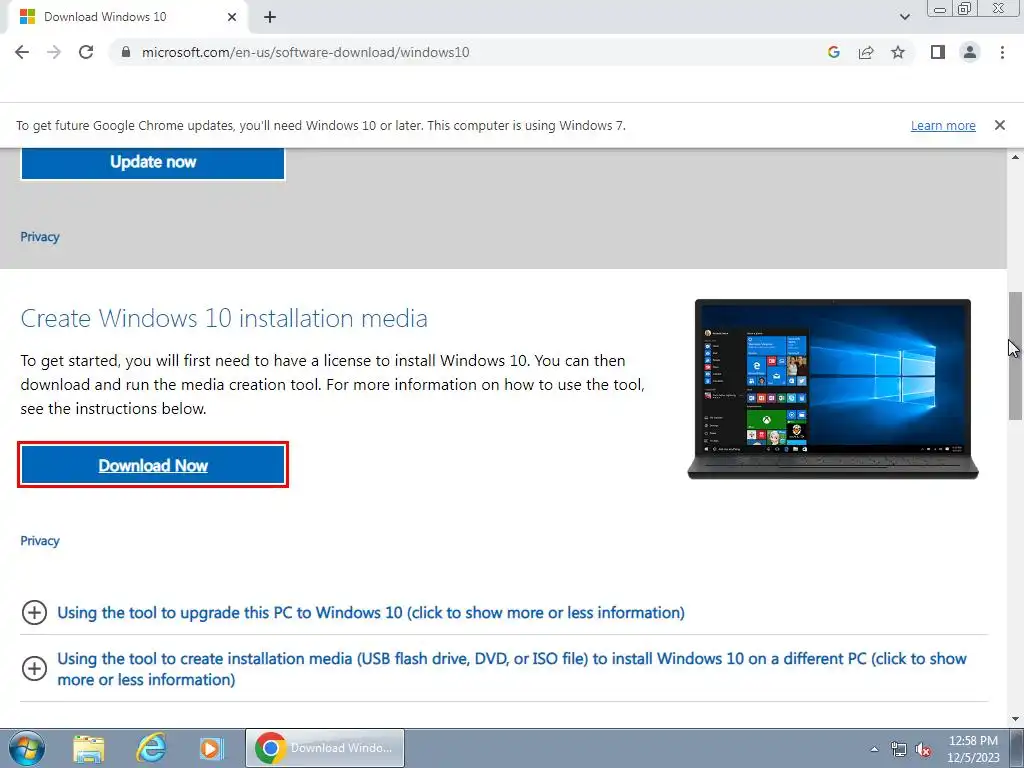The width and height of the screenshot is (1024, 768).
Task: Launch Internet Explorer from the taskbar
Action: click(x=151, y=748)
